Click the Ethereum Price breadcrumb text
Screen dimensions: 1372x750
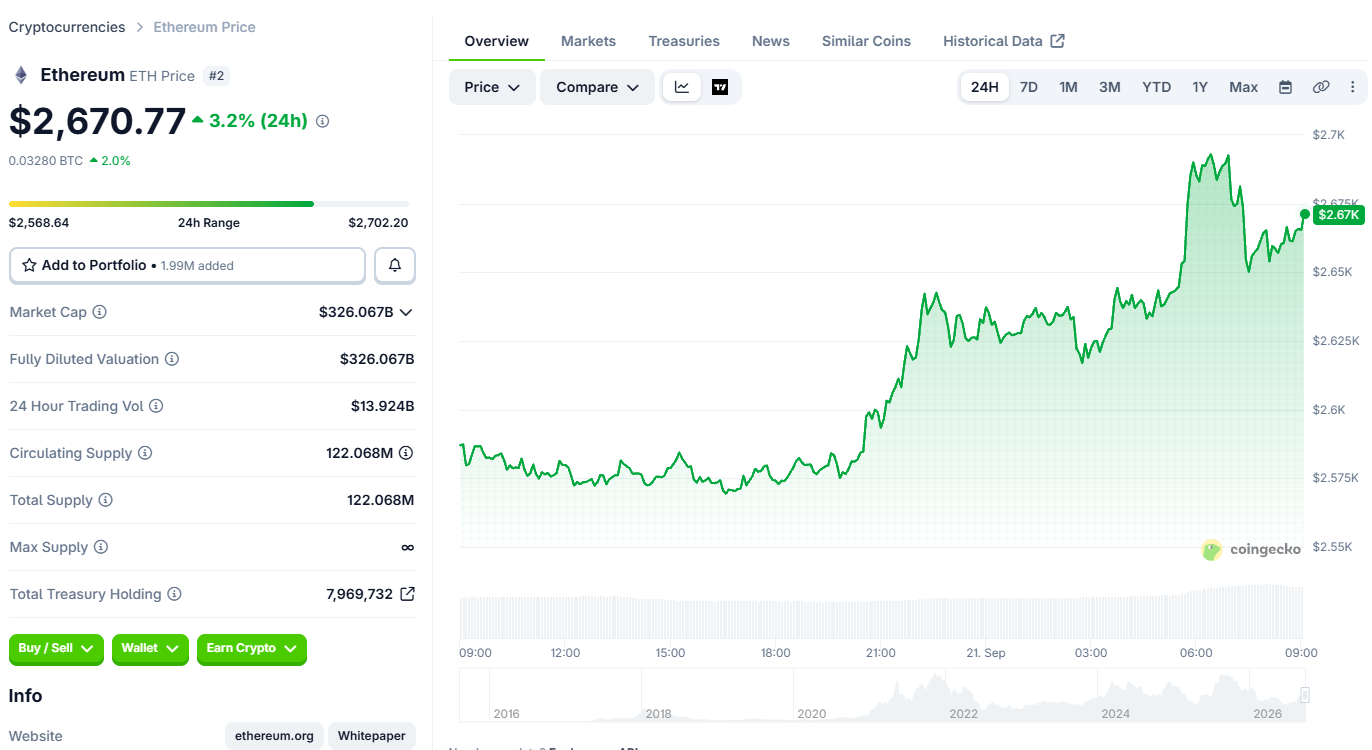[x=204, y=27]
